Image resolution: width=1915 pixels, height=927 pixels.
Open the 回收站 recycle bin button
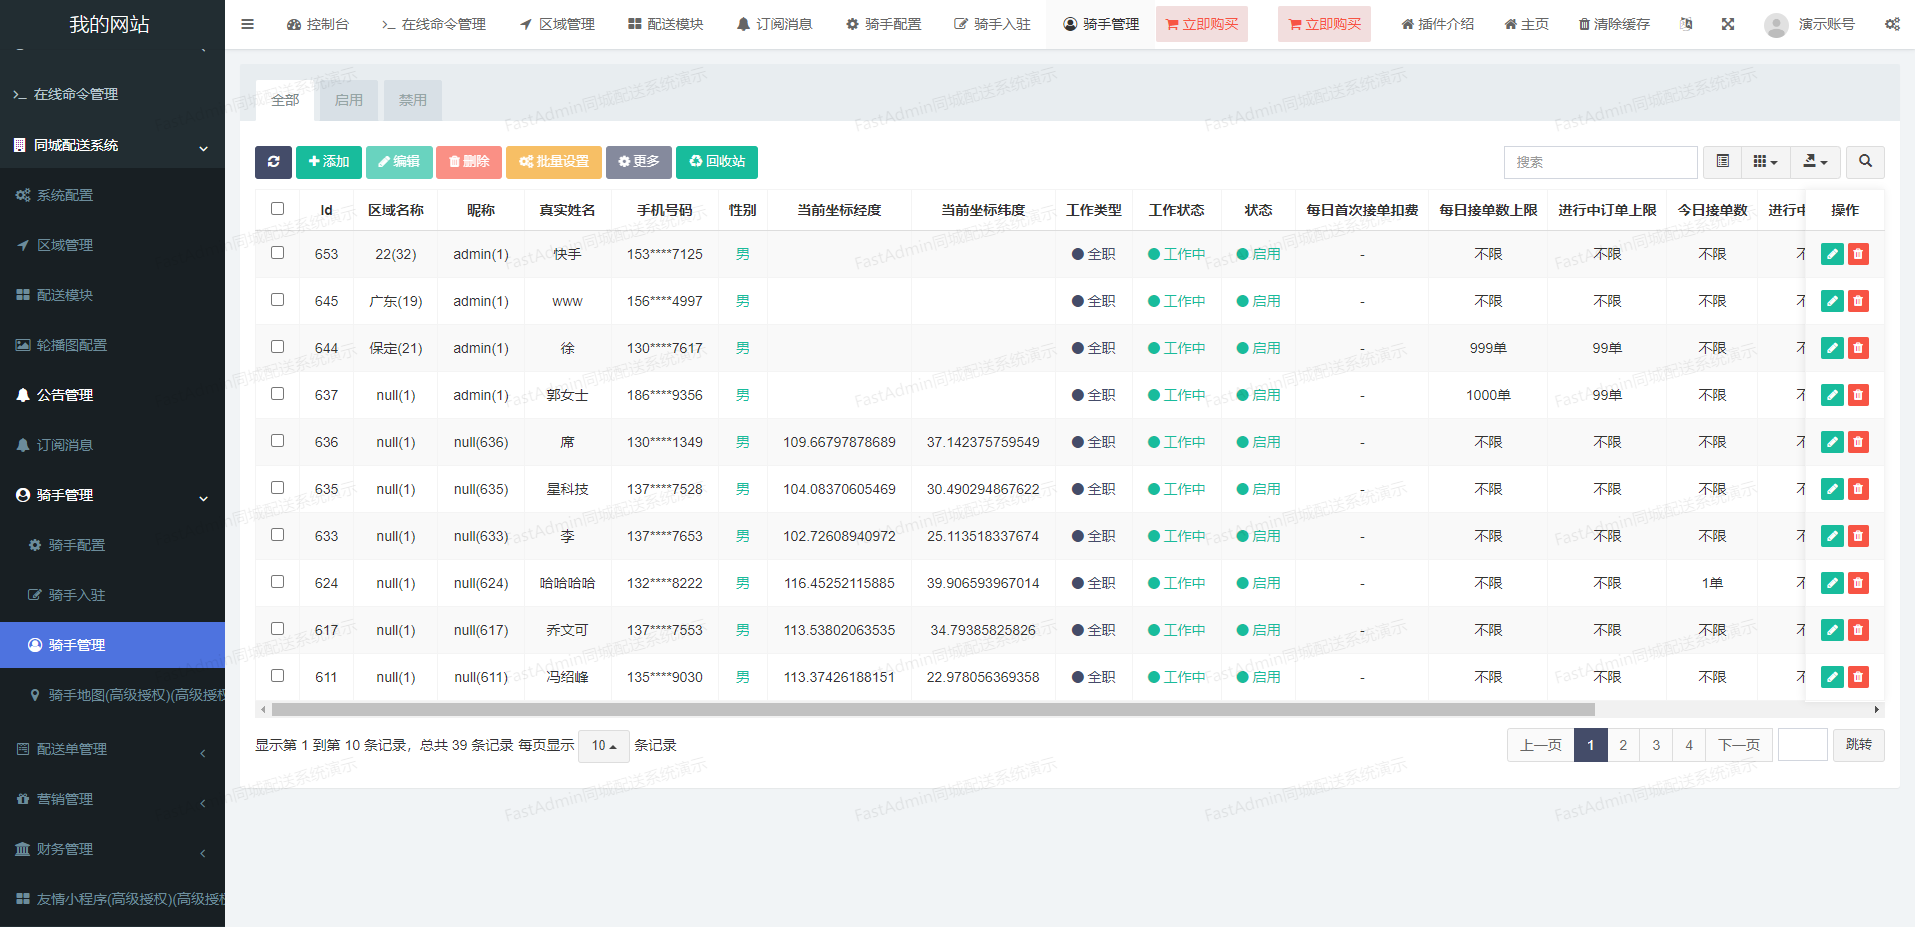pos(716,162)
